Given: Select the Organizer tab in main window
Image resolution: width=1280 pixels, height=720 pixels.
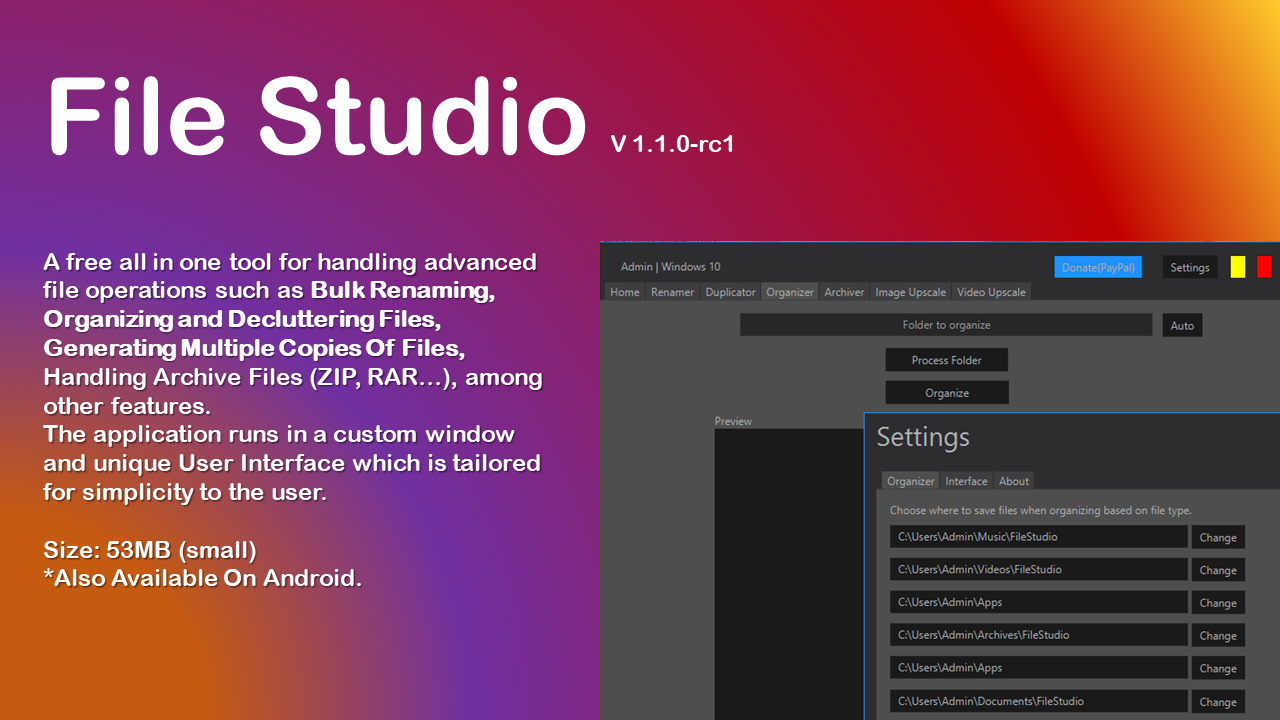Looking at the screenshot, I should [x=790, y=292].
